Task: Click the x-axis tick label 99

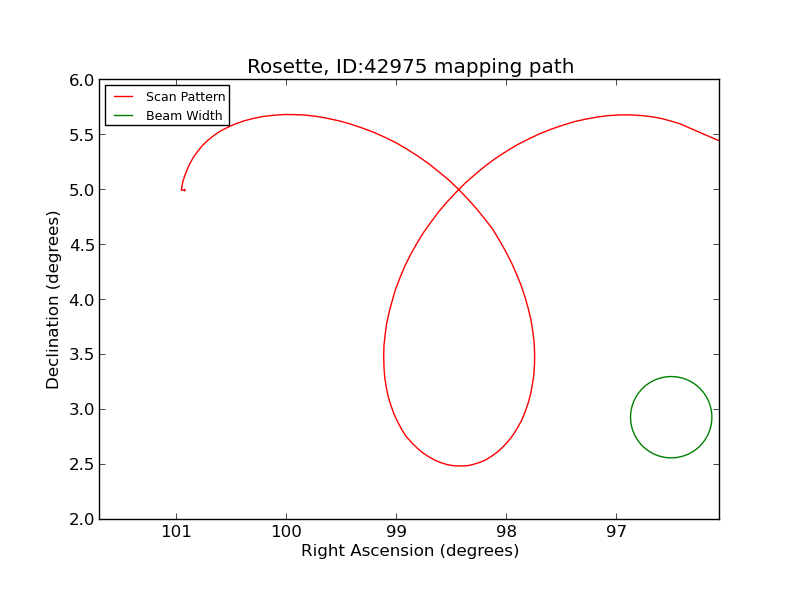Action: (396, 532)
